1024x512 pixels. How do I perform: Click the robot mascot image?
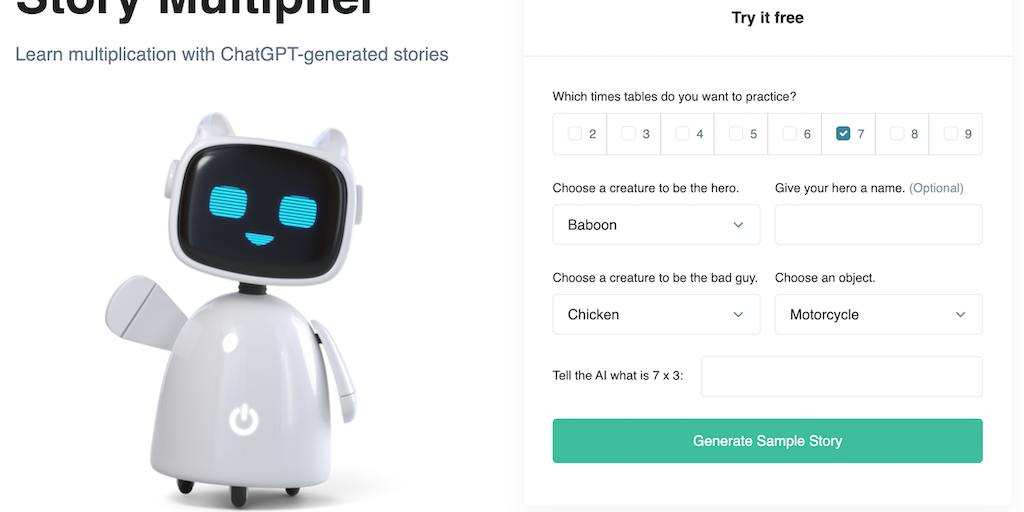coord(234,304)
